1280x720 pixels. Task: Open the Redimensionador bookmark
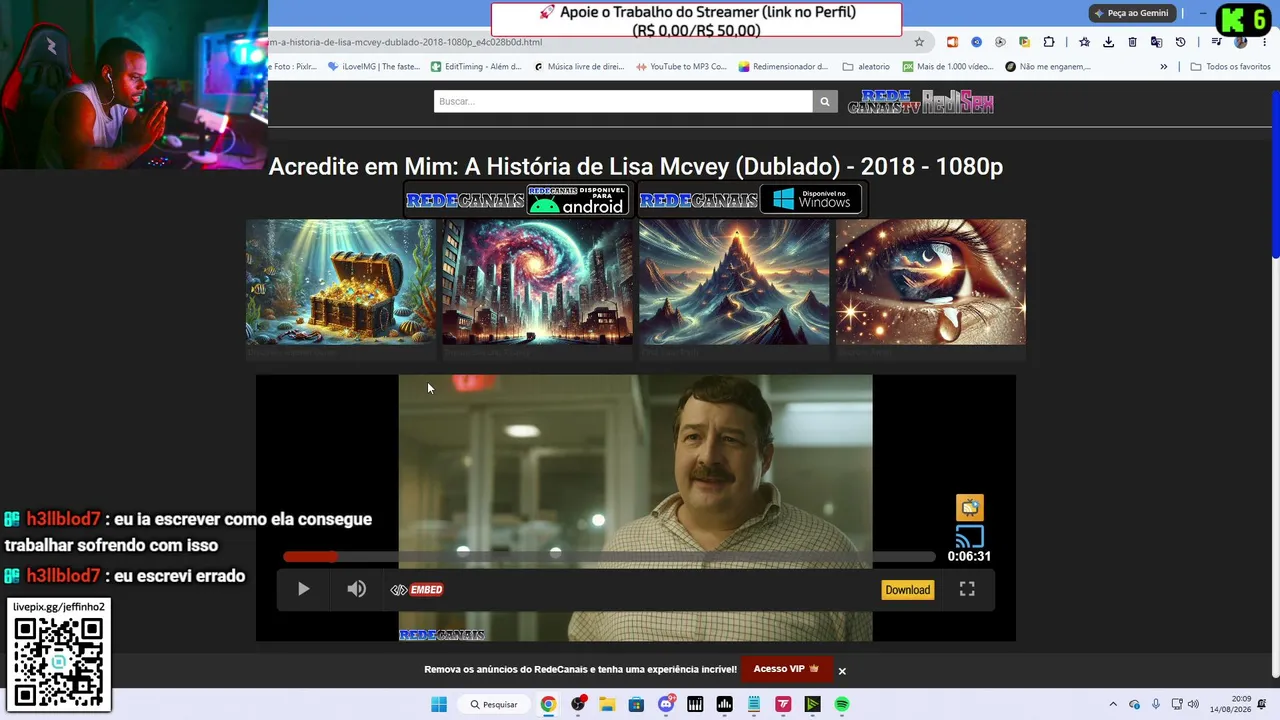click(x=783, y=67)
